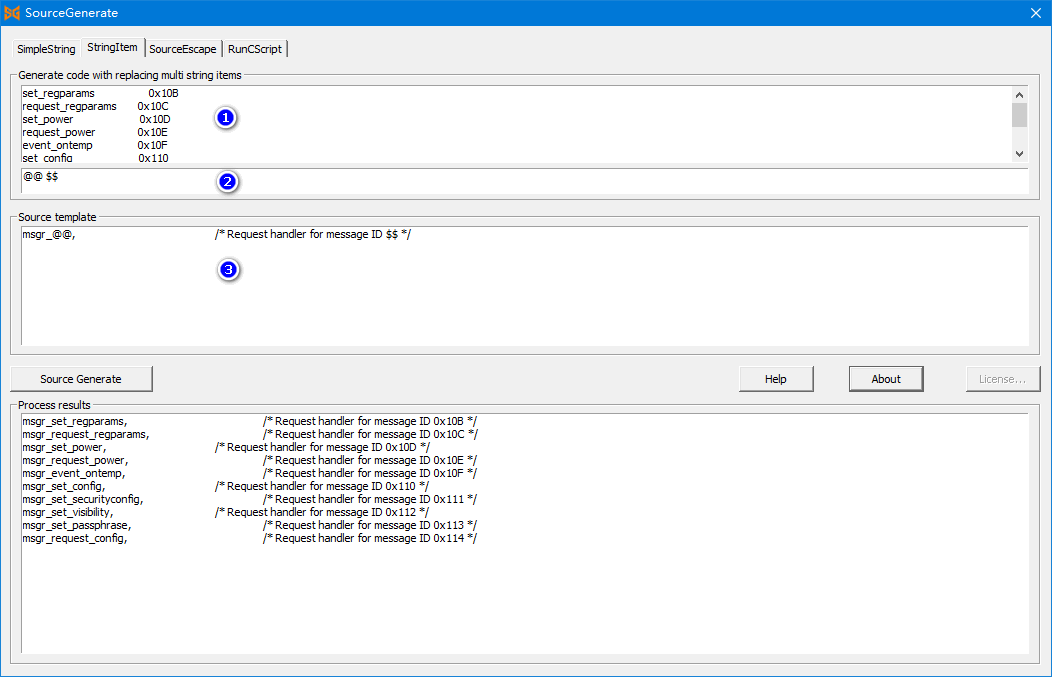Click the SourceGenerate app icon in title bar

coord(12,13)
